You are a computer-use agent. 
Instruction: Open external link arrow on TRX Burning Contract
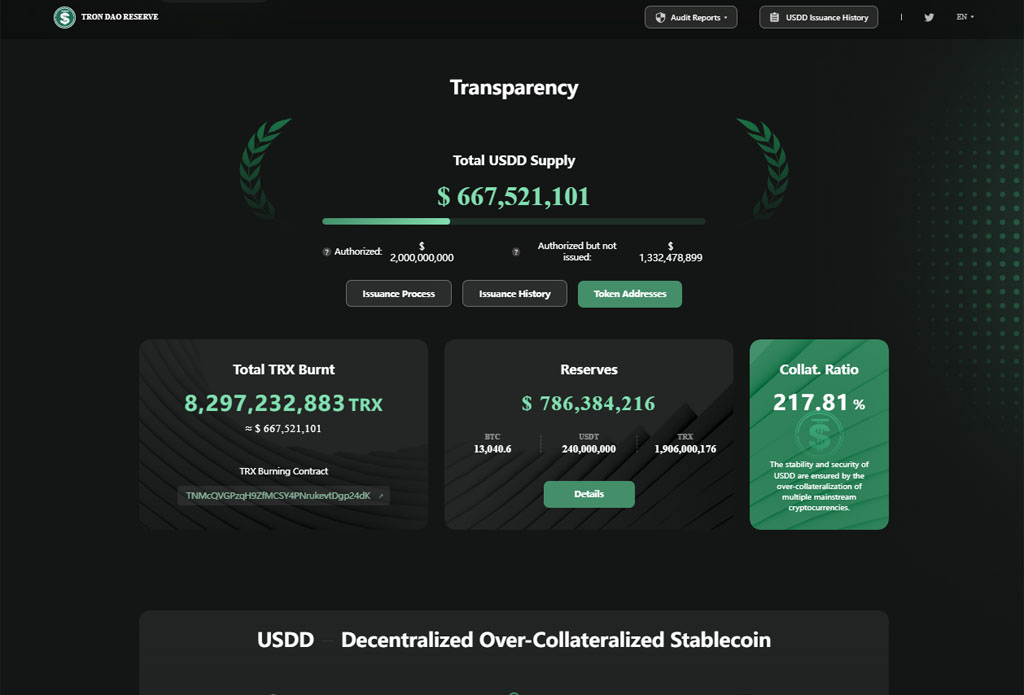click(381, 496)
